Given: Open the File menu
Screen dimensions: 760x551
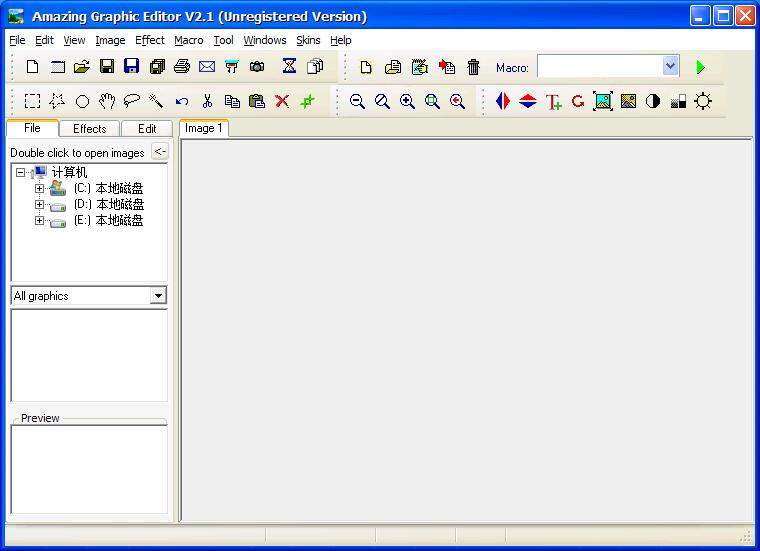Looking at the screenshot, I should tap(17, 40).
